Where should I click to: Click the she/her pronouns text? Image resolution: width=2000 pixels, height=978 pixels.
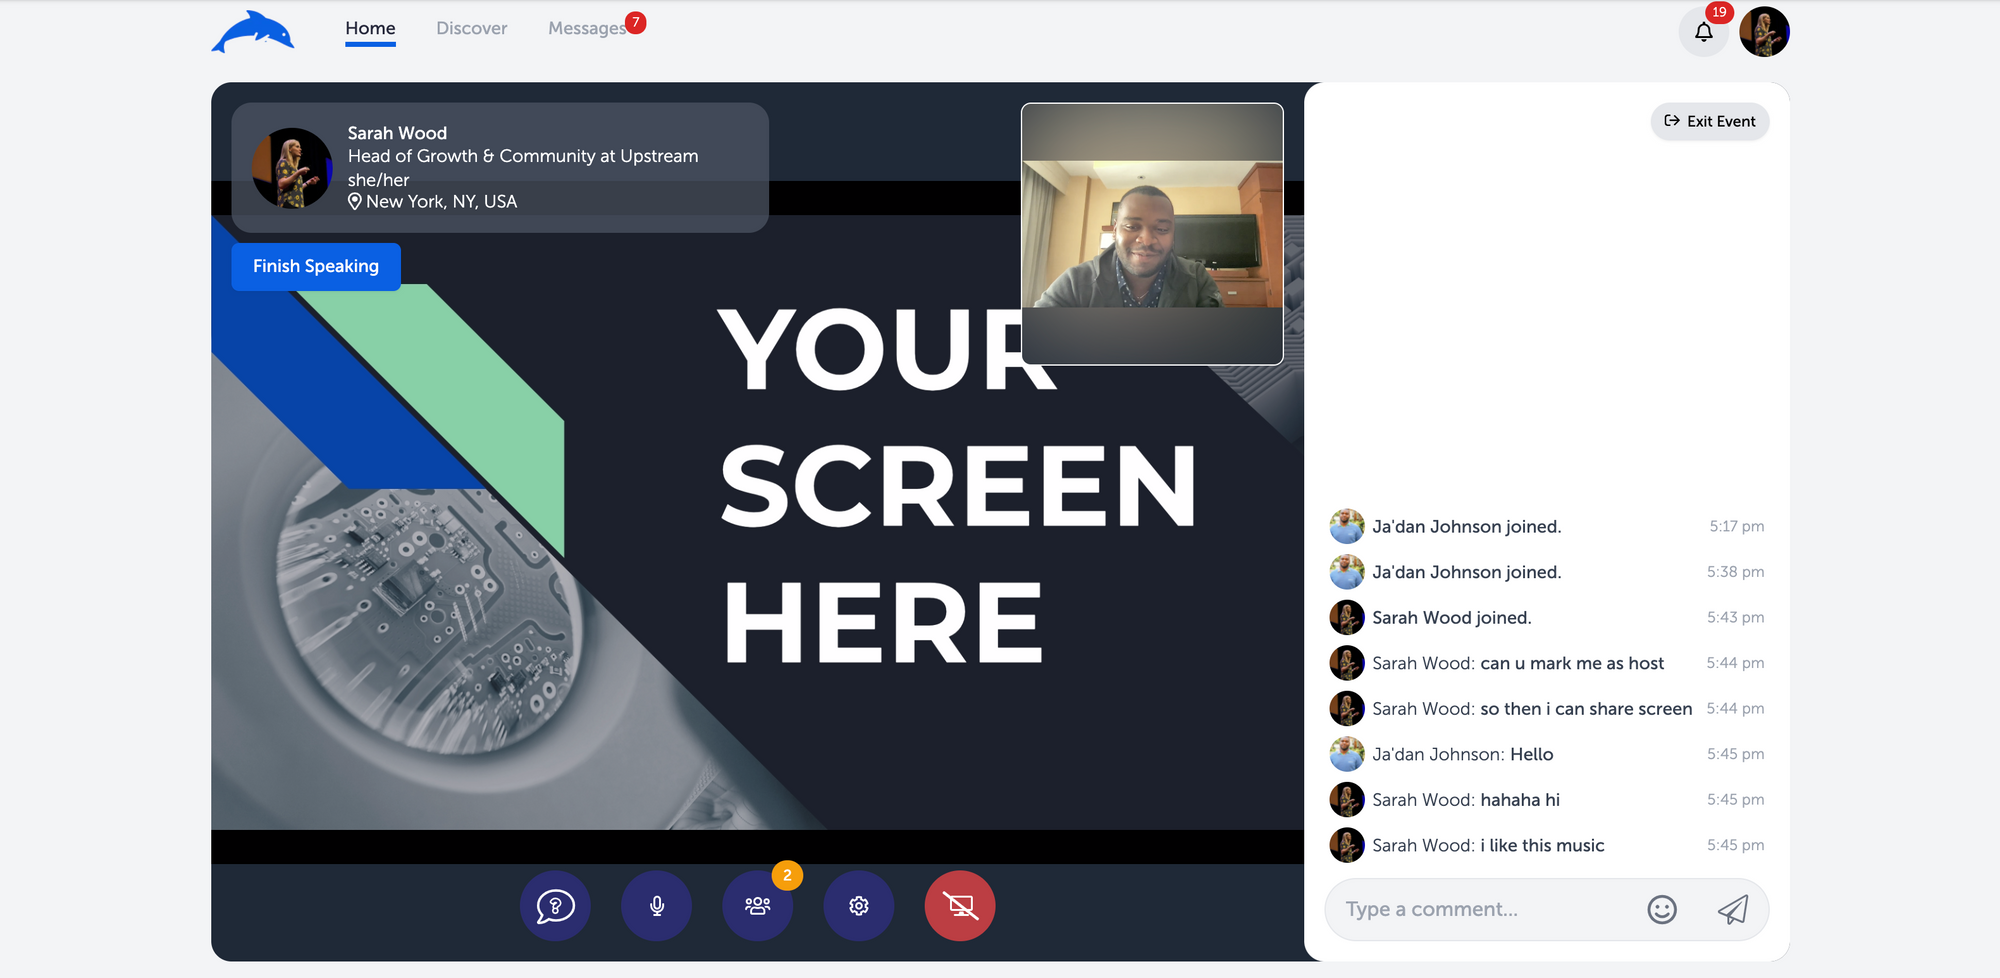pyautogui.click(x=378, y=180)
